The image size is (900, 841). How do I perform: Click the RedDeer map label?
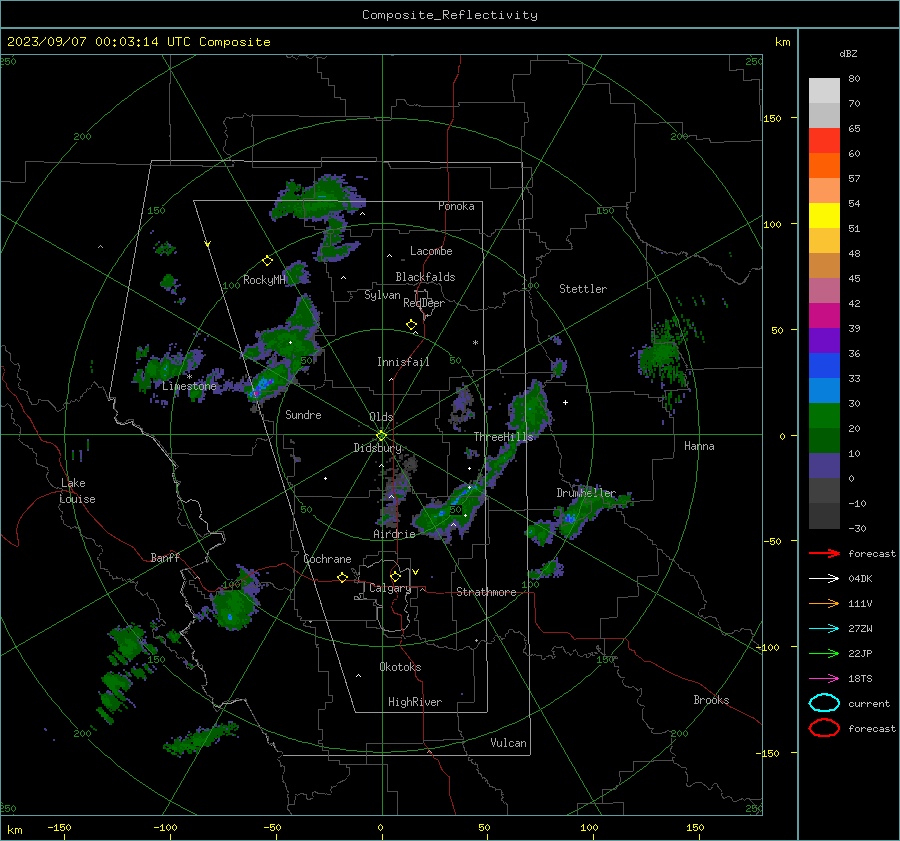coord(424,303)
